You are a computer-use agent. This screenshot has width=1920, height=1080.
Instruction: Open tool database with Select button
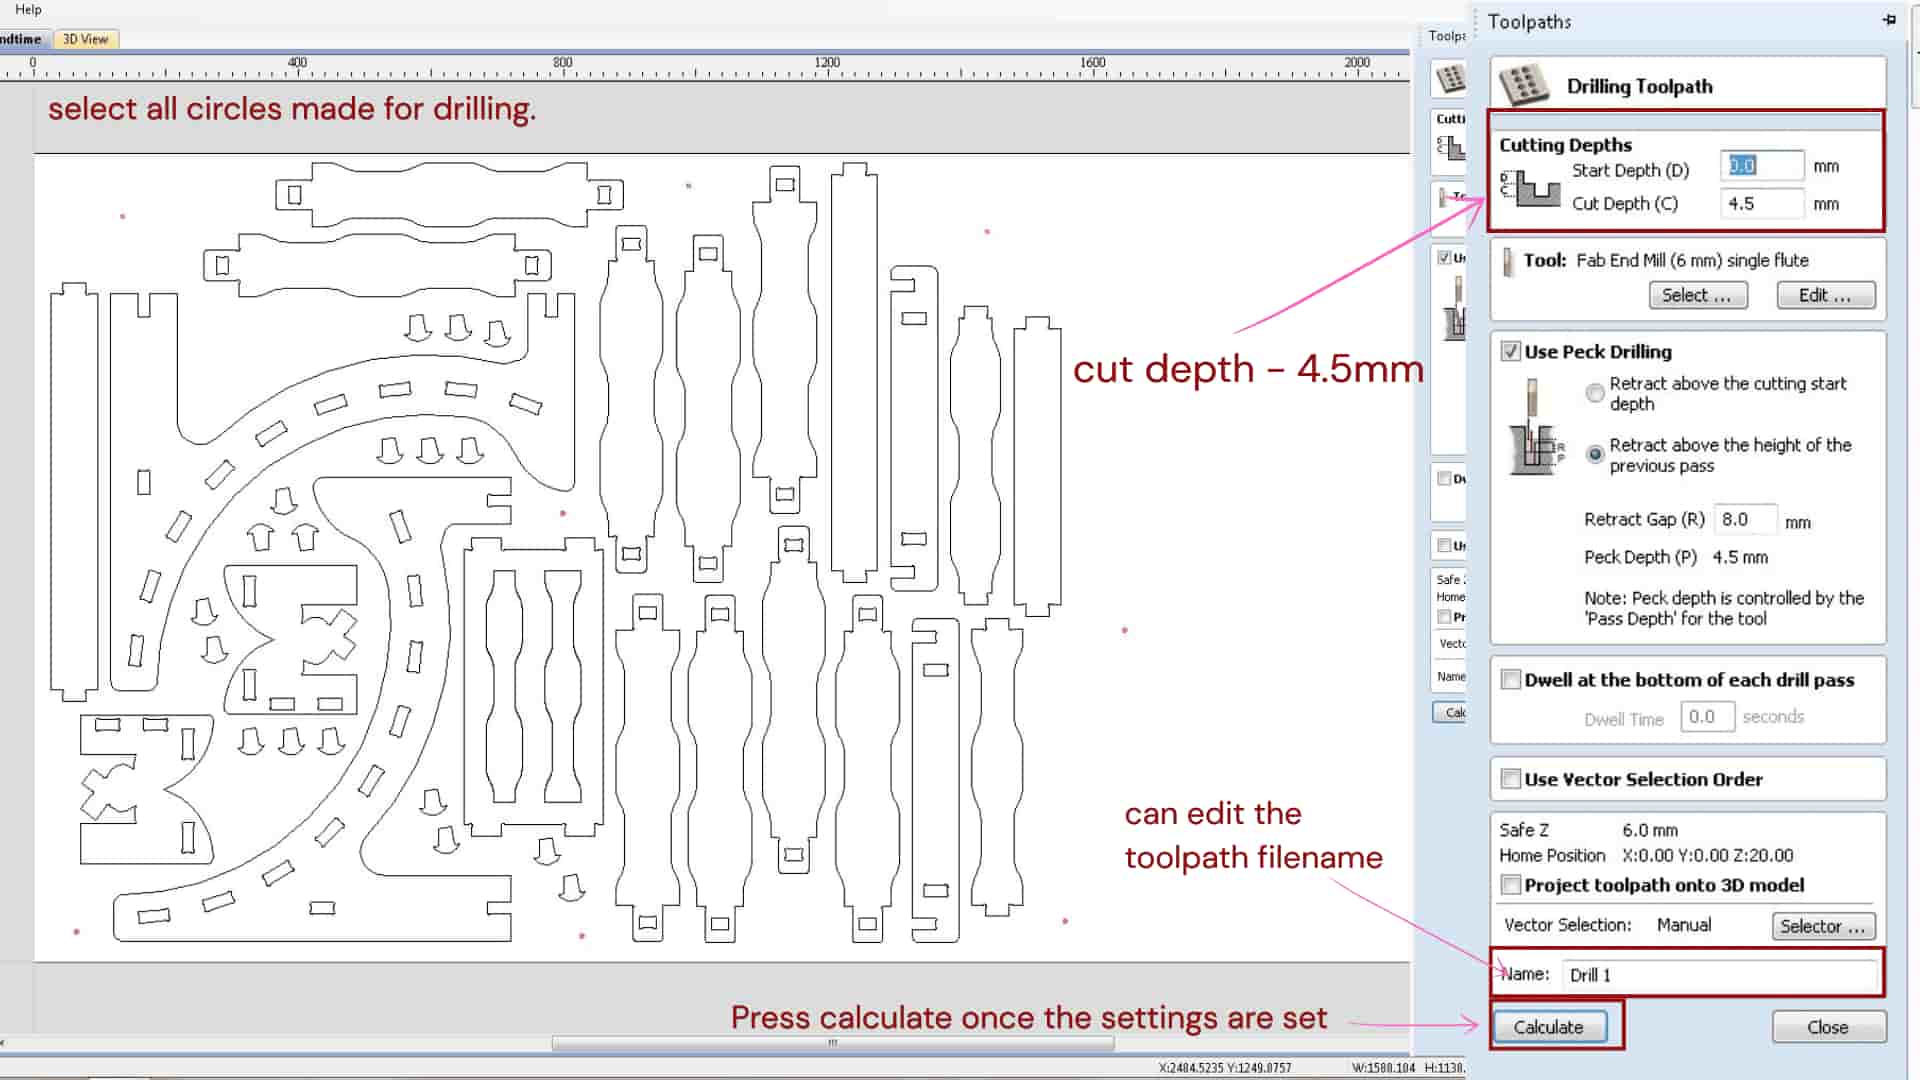(1697, 295)
